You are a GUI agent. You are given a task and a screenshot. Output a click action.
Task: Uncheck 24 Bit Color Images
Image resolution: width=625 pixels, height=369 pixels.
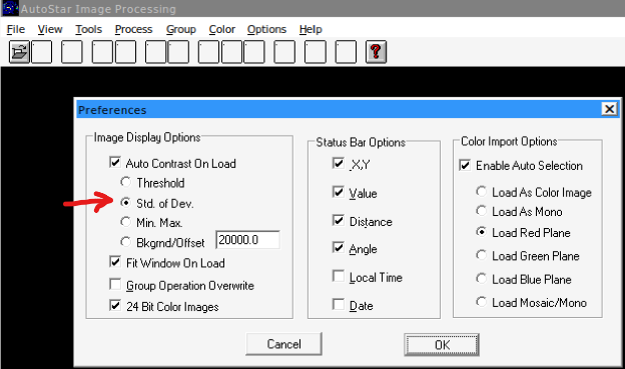coord(115,305)
